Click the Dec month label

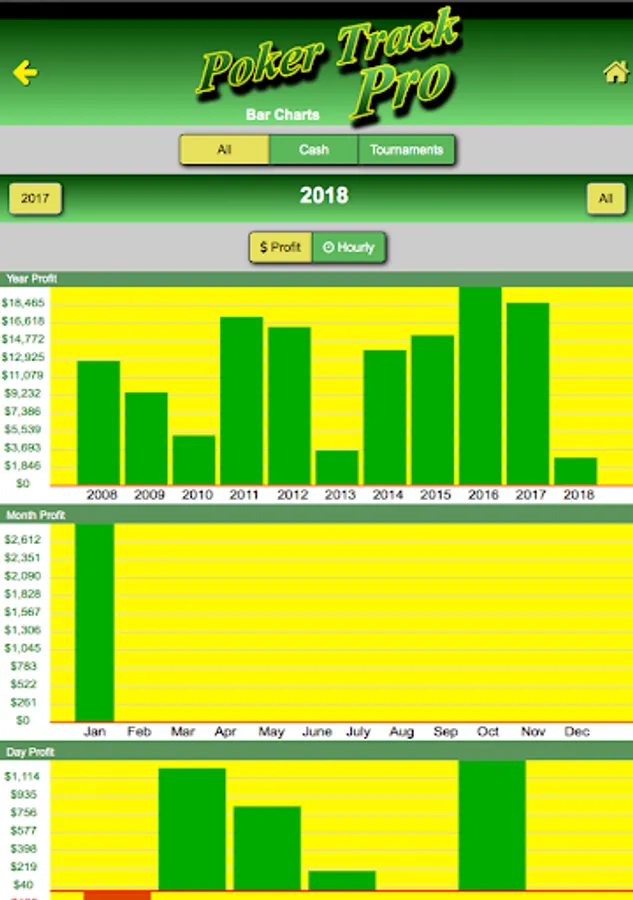point(577,732)
